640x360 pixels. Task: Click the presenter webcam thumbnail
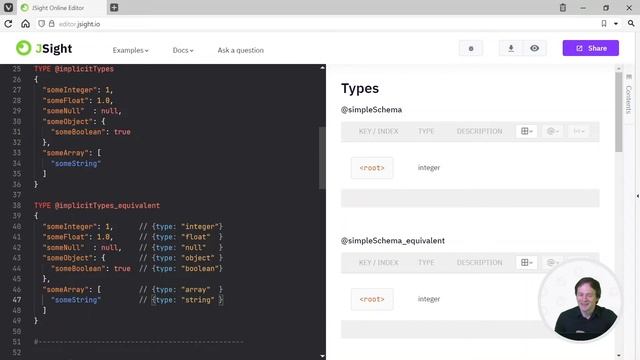[580, 301]
